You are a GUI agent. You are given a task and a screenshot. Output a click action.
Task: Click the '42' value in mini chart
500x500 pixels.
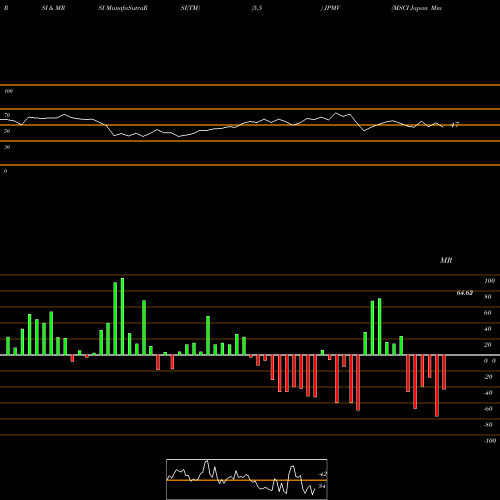pyautogui.click(x=322, y=474)
